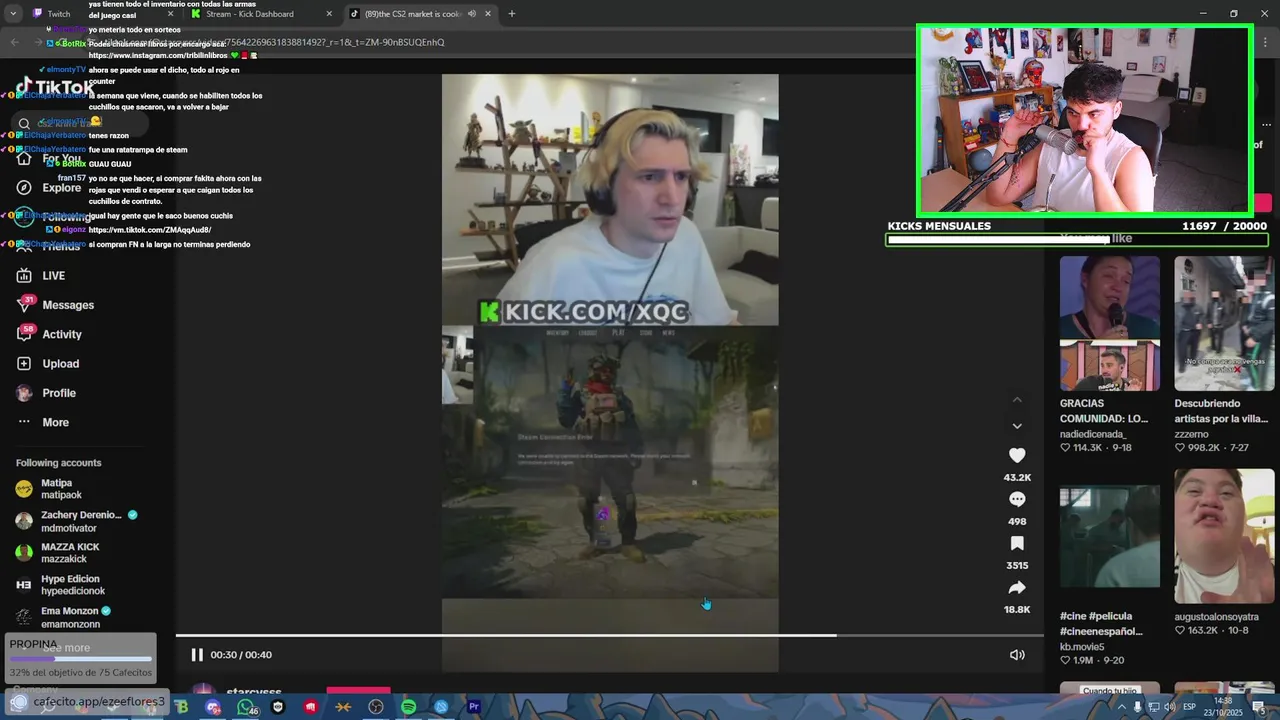Open the augustoalonsoyatra recommended video
Viewport: 1280px width, 720px height.
tap(1224, 537)
